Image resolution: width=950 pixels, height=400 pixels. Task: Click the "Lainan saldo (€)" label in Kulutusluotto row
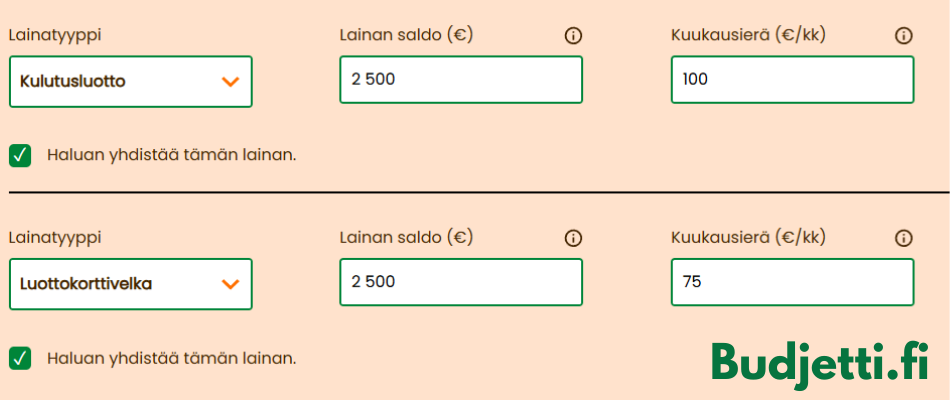pos(406,35)
